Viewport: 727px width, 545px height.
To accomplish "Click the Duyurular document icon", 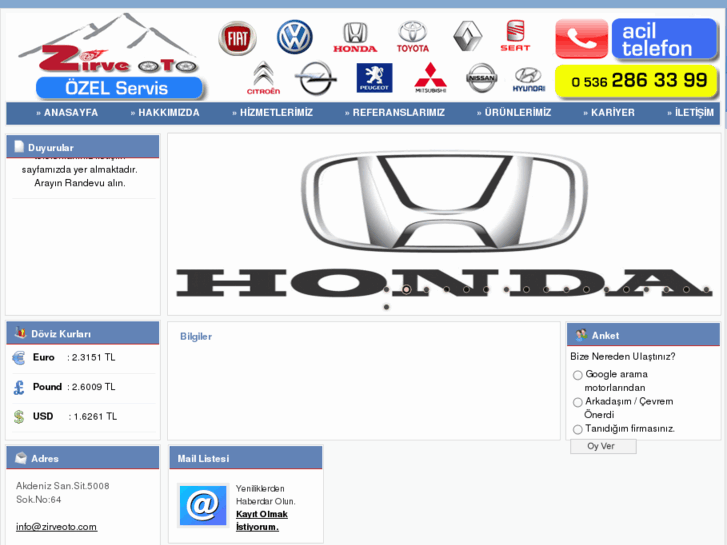I will pos(19,147).
